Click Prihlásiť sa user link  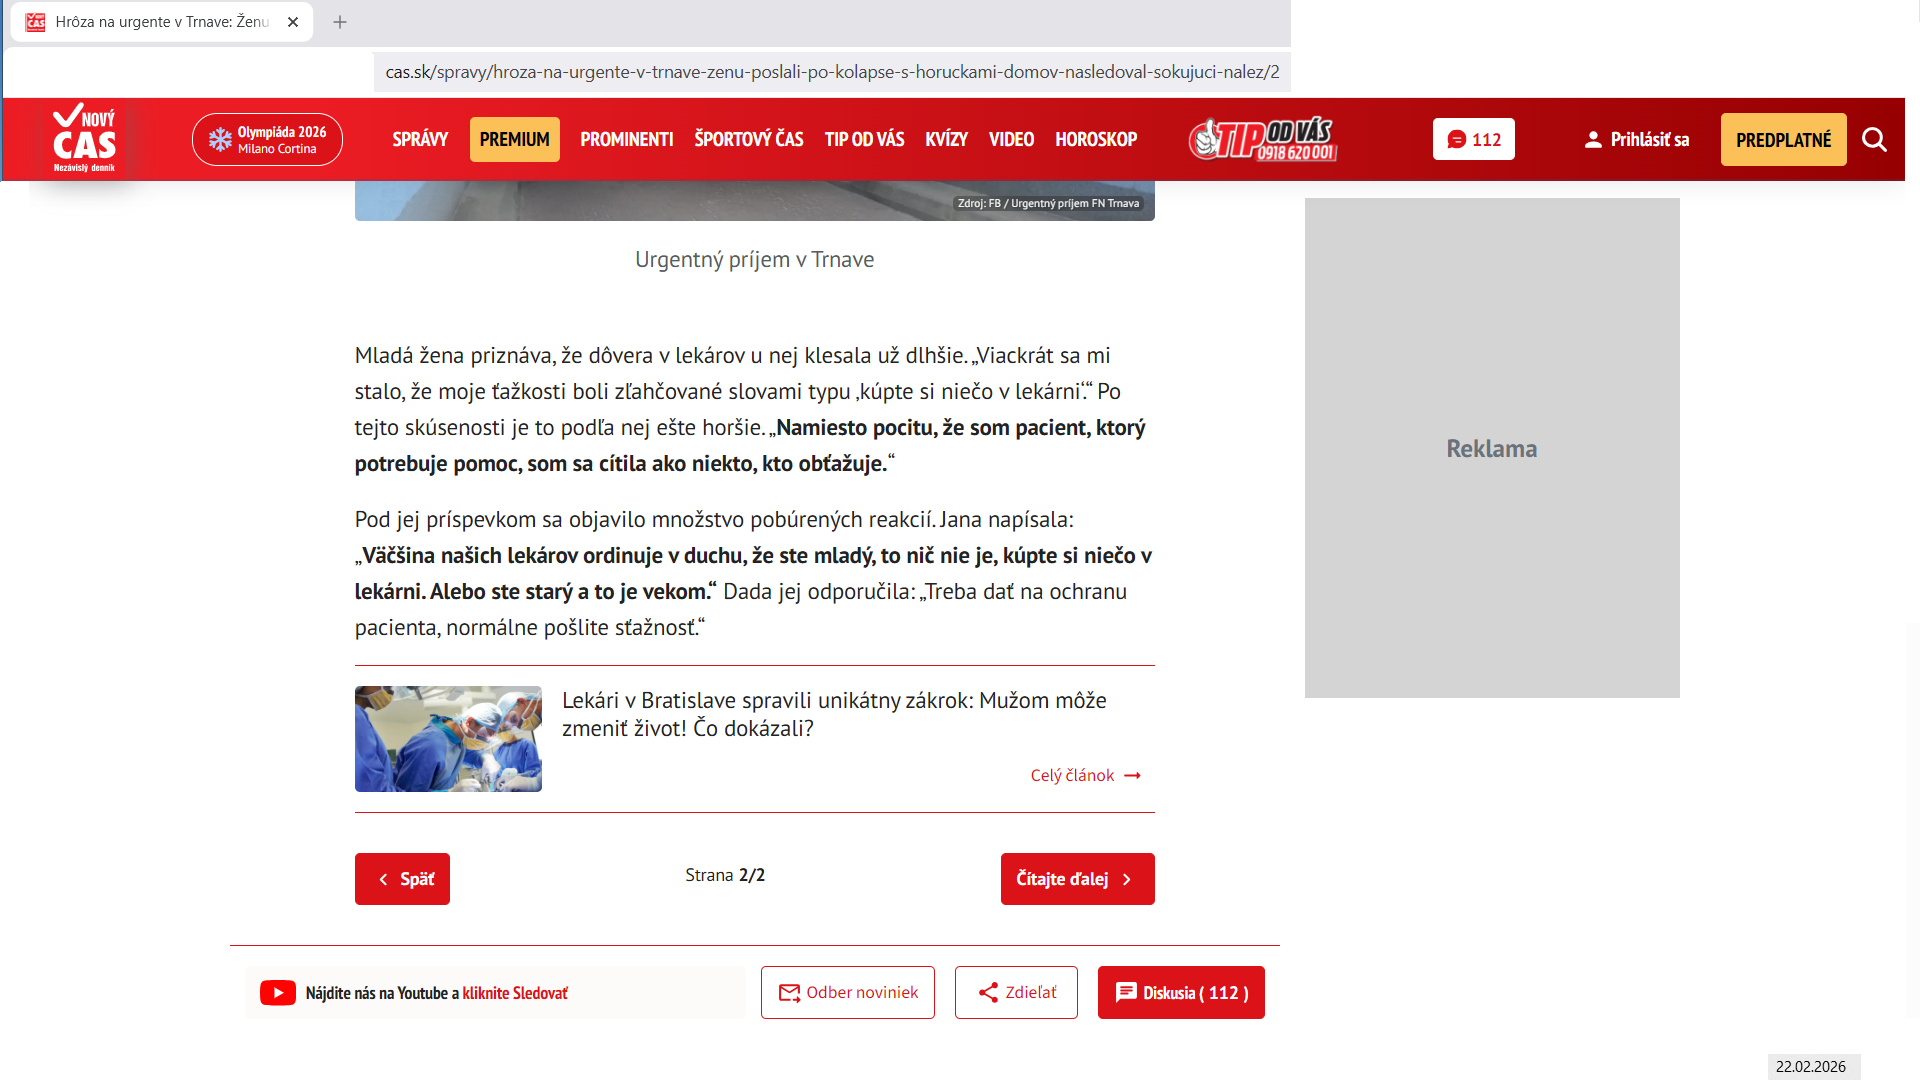[x=1636, y=140]
